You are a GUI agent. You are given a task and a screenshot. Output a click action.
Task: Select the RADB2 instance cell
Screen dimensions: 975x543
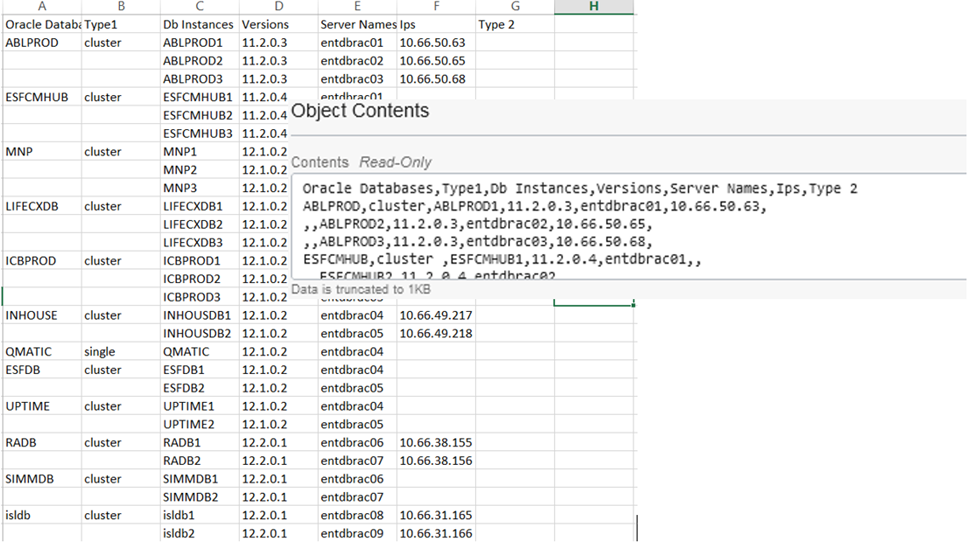(x=200, y=460)
